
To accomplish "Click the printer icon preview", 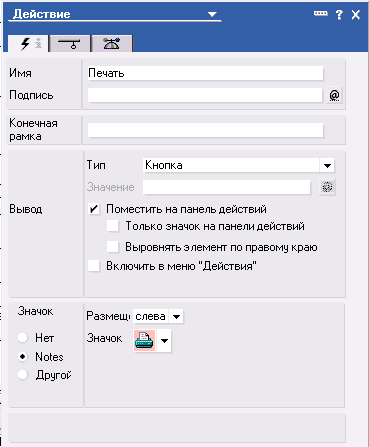I will point(144,340).
